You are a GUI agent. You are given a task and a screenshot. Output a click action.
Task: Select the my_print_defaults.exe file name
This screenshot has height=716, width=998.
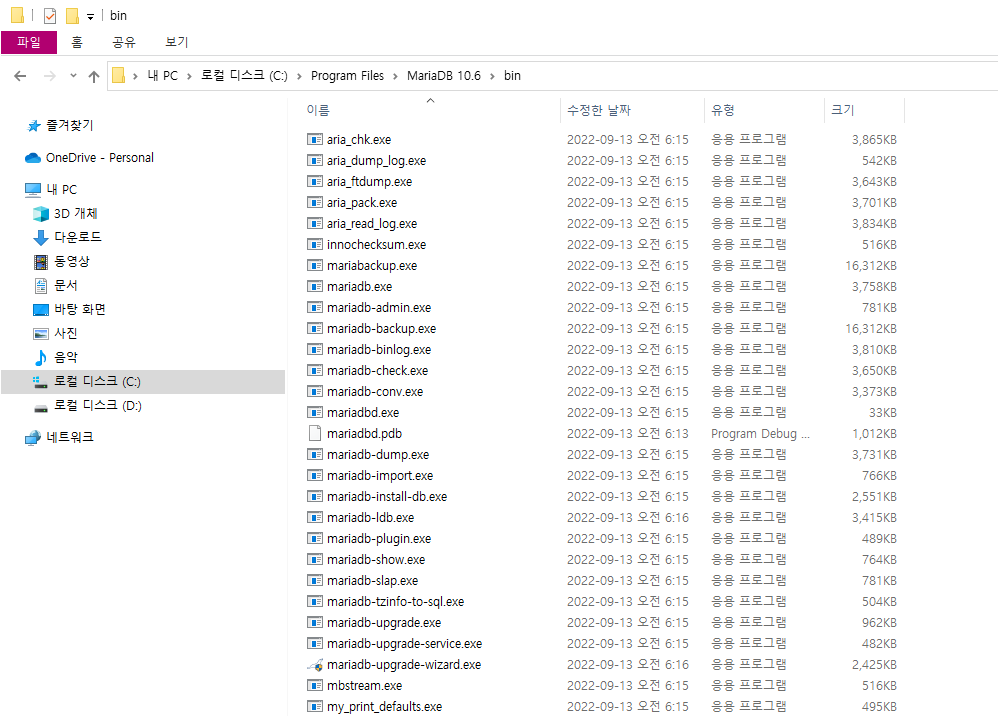click(384, 707)
